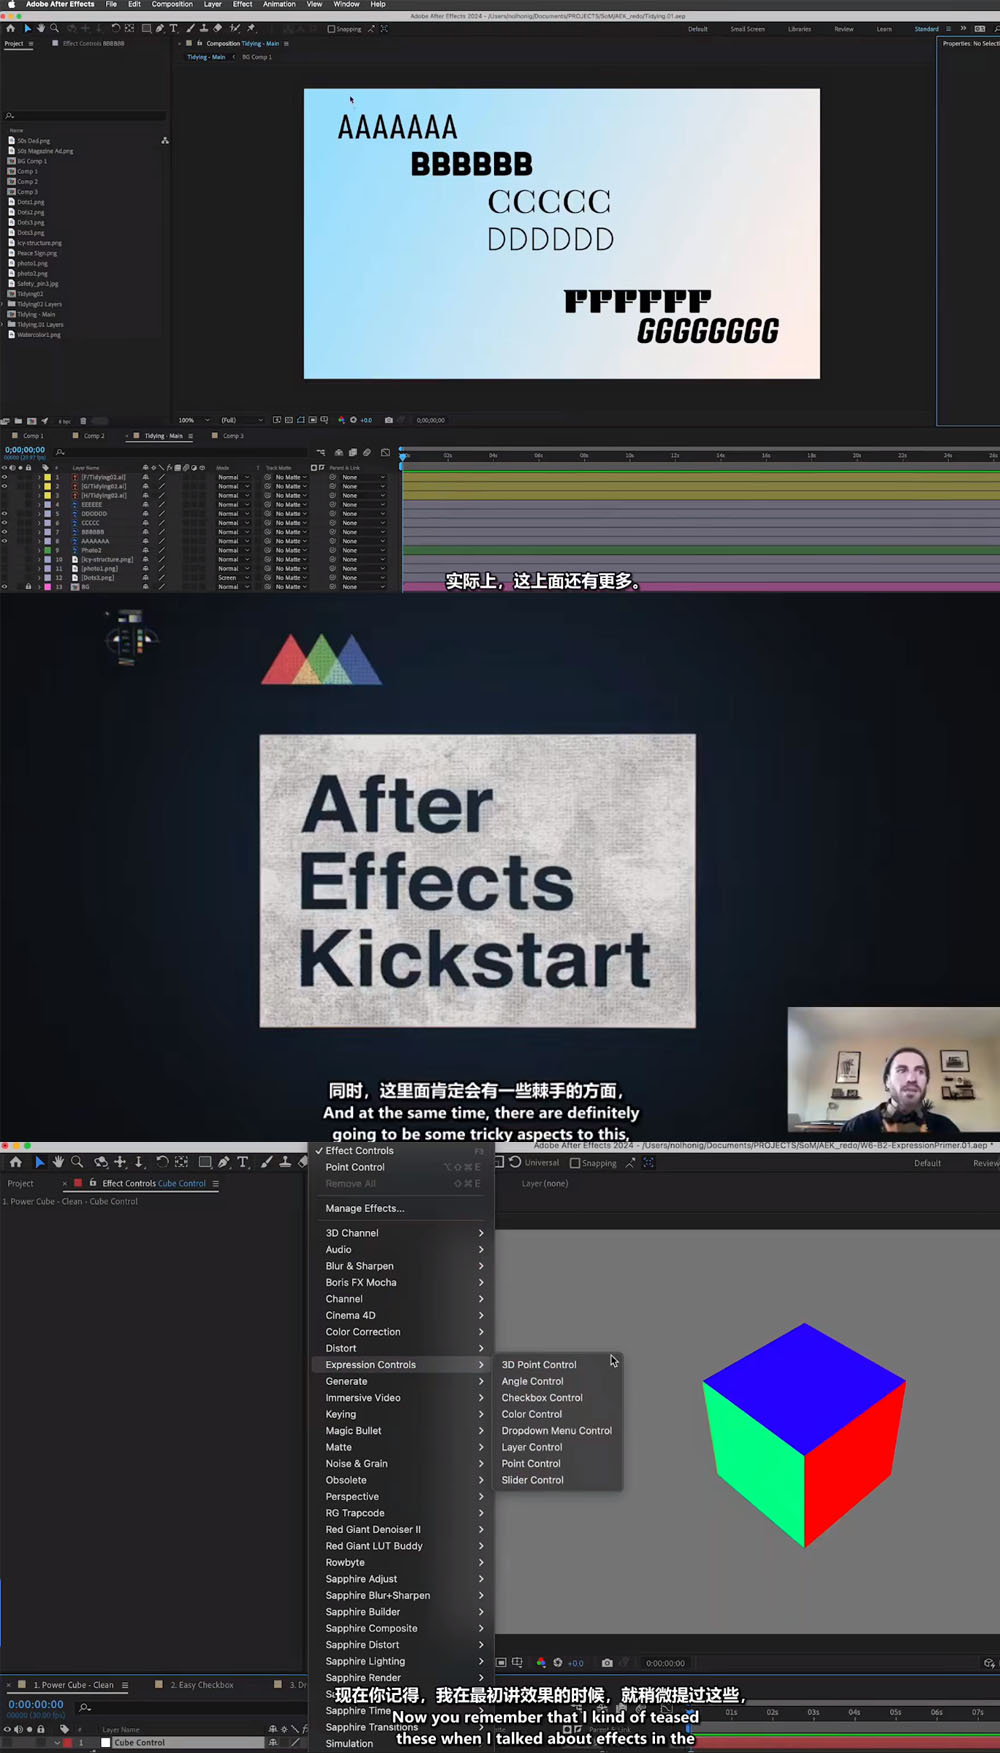Image resolution: width=1000 pixels, height=1753 pixels.
Task: Switch to Comp 2 timeline tab
Action: (x=94, y=436)
